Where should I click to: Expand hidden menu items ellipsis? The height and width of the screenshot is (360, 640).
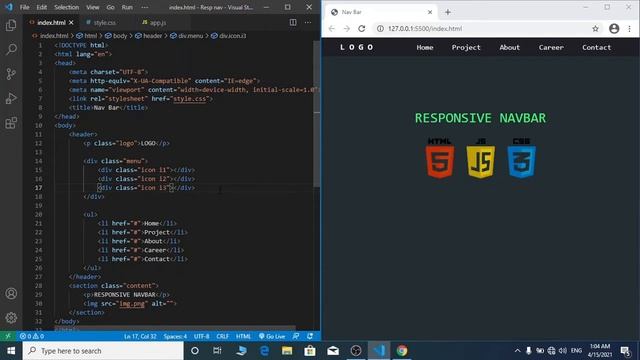(144, 7)
